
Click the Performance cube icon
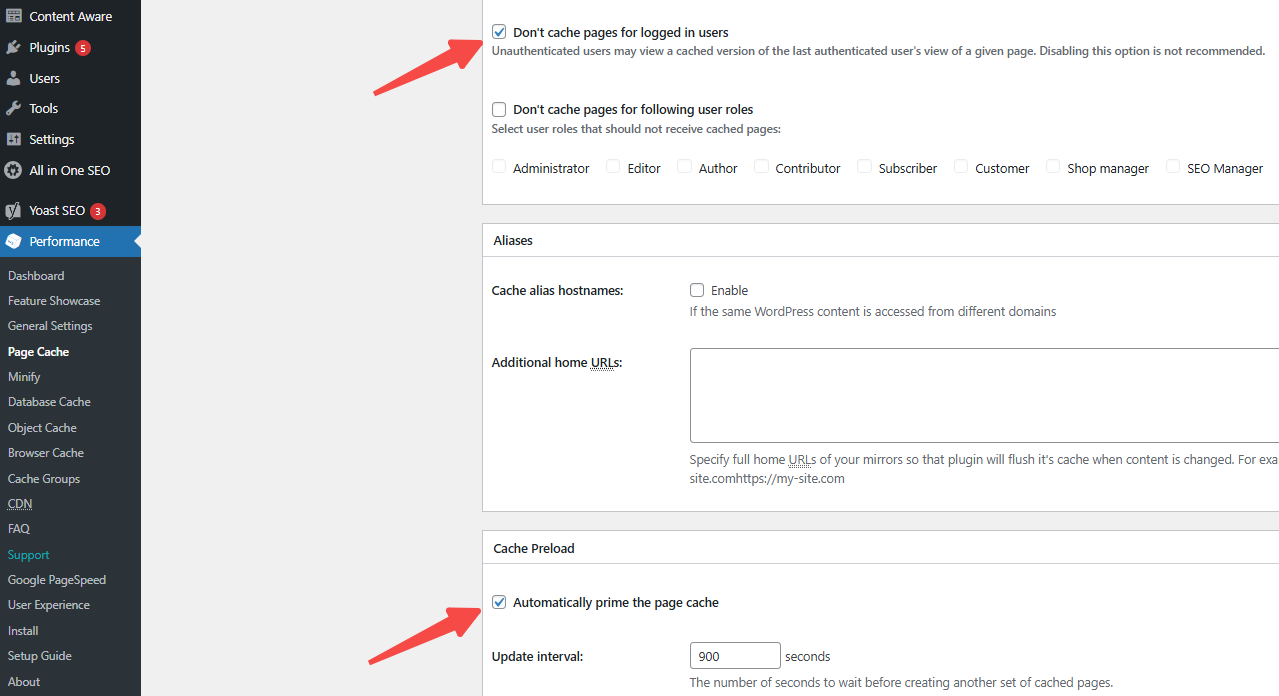coord(13,241)
